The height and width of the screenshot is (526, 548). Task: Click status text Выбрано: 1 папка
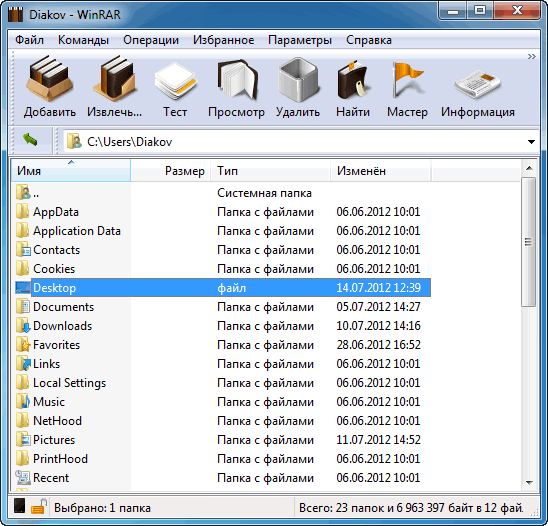pos(102,507)
